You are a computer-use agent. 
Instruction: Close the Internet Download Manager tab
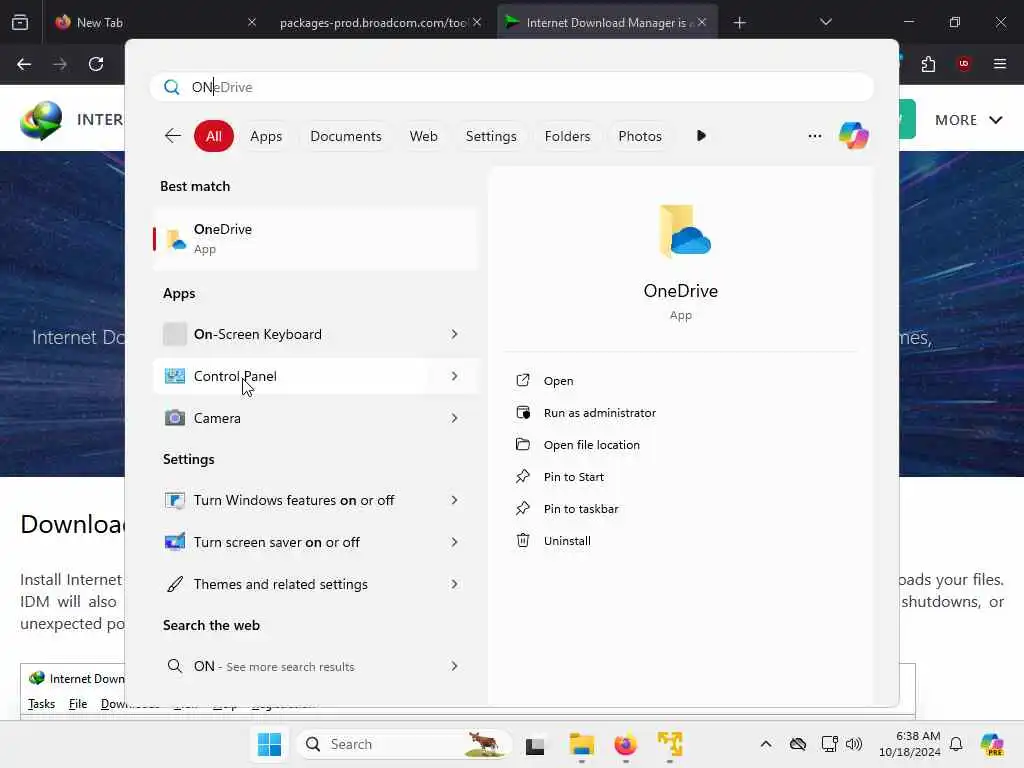[x=701, y=22]
